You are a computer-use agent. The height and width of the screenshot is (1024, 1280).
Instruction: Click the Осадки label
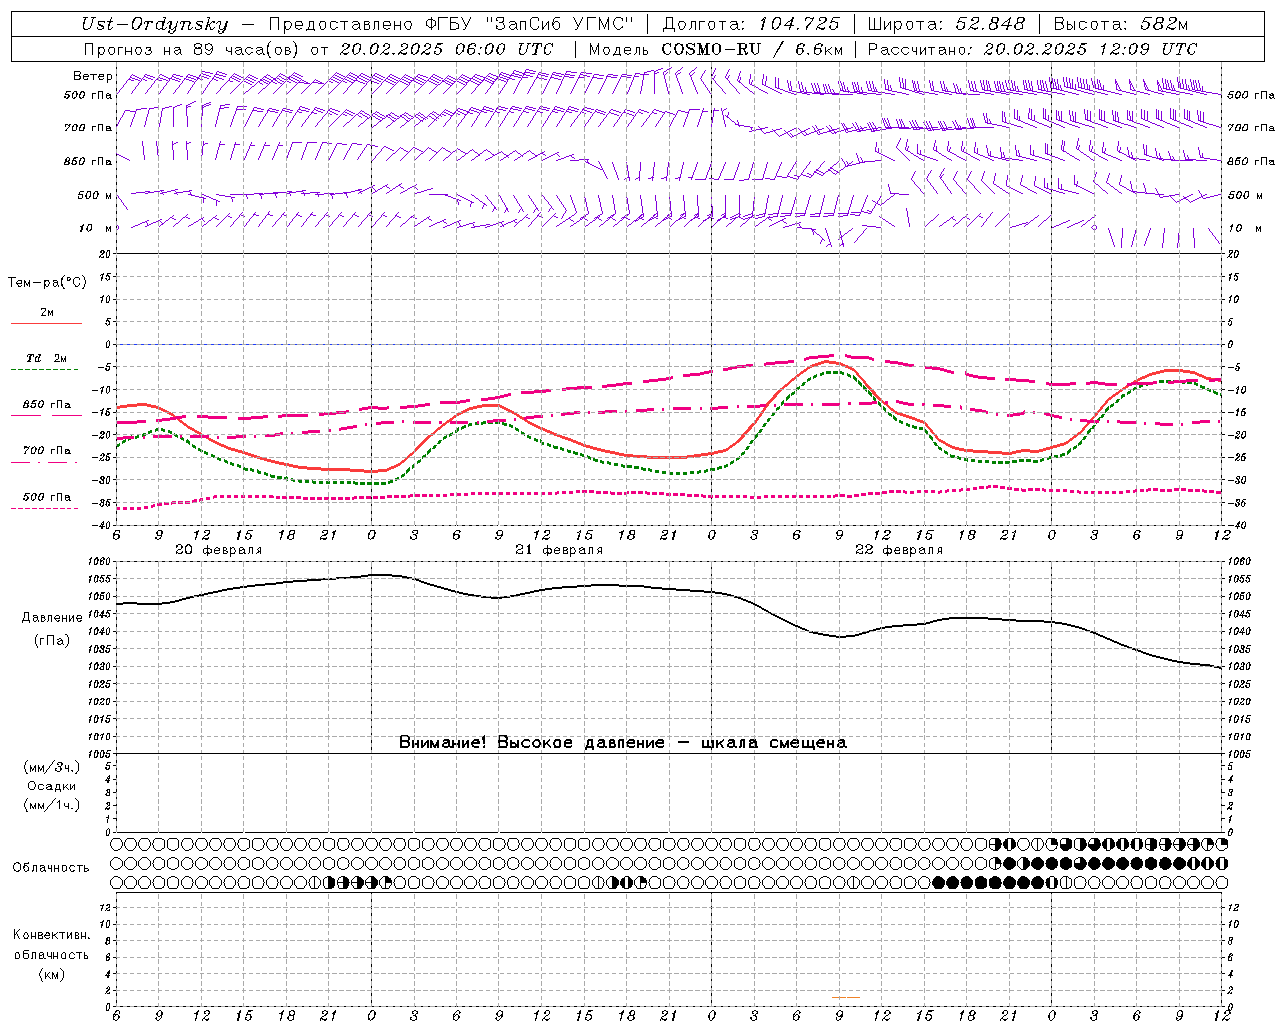(52, 786)
